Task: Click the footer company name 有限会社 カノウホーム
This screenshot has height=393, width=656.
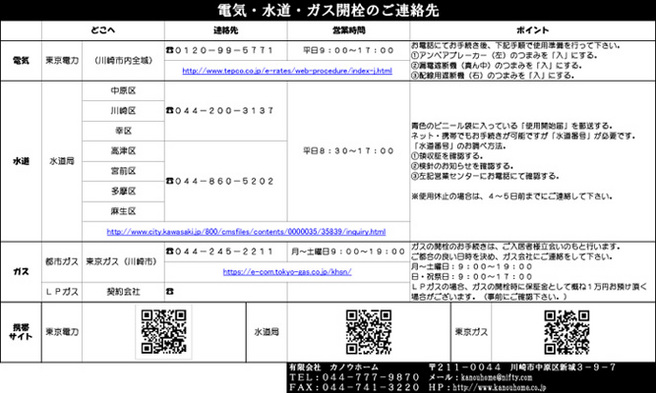Action: [333, 367]
